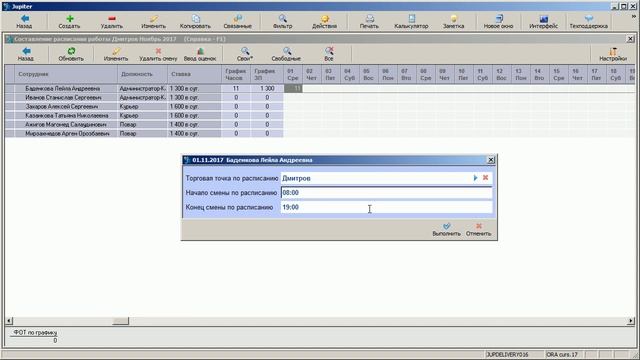The image size is (640, 360).
Task: Click the blue arrow to choose Торговая точка
Action: [x=475, y=178]
